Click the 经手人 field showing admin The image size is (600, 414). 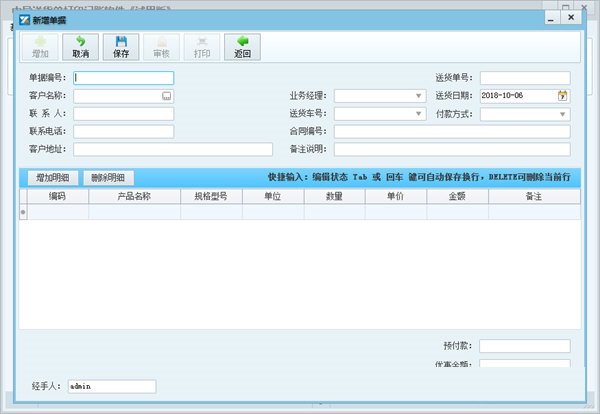(112, 386)
